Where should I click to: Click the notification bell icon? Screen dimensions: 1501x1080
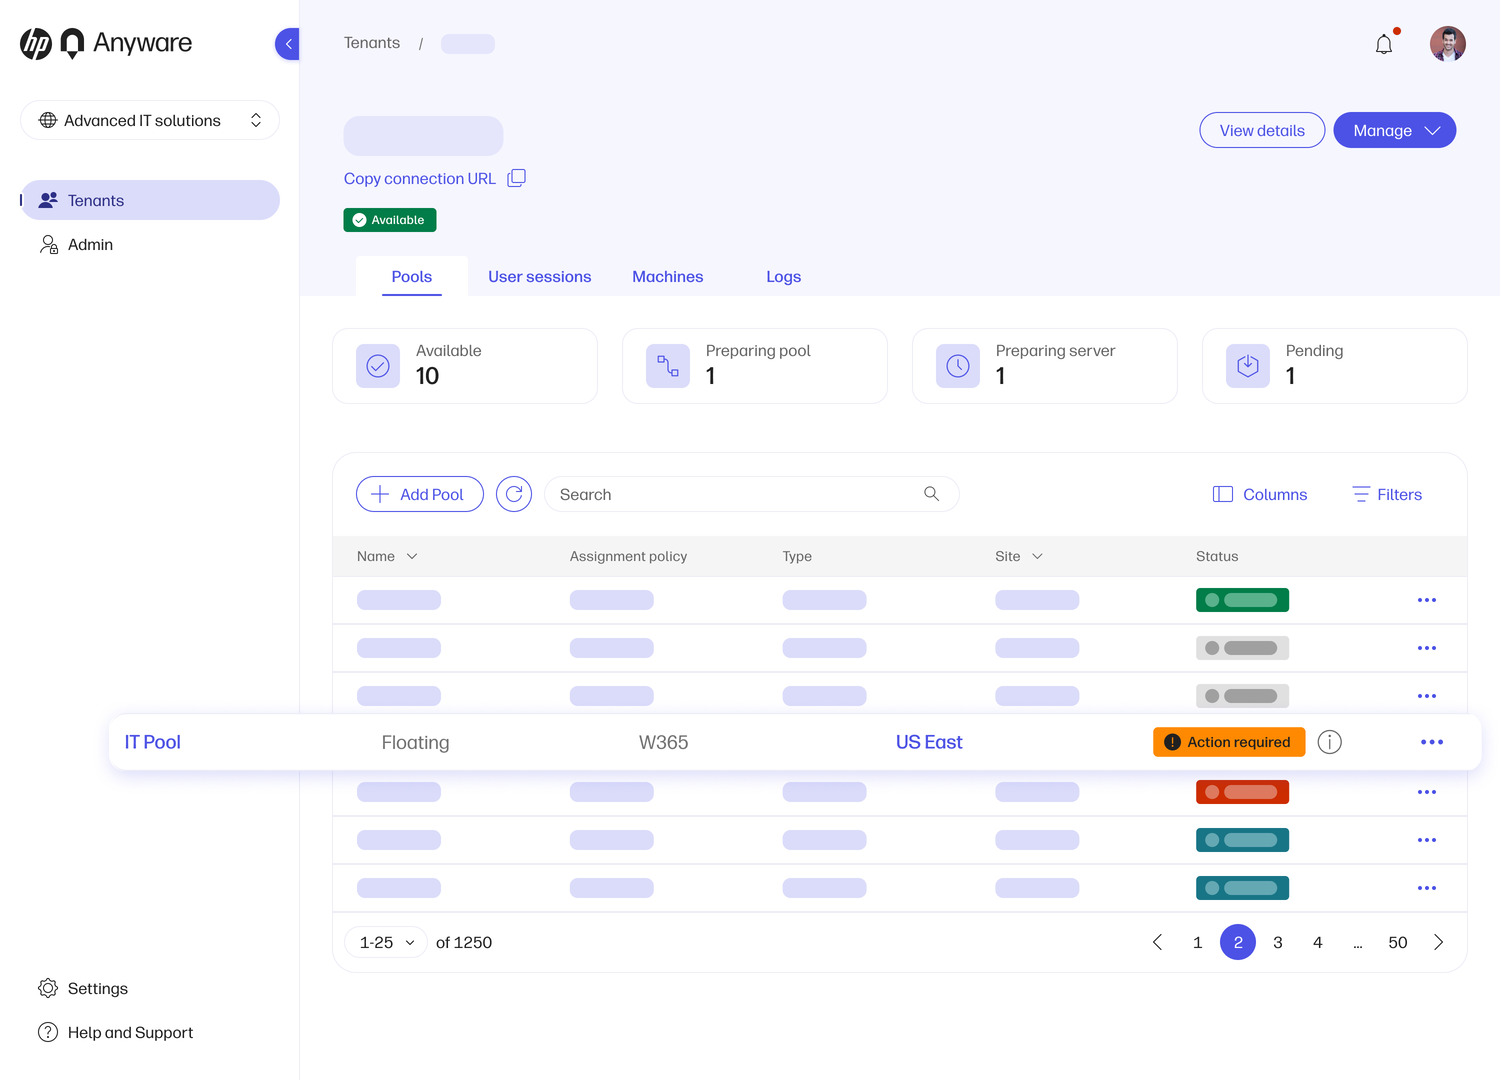1384,44
